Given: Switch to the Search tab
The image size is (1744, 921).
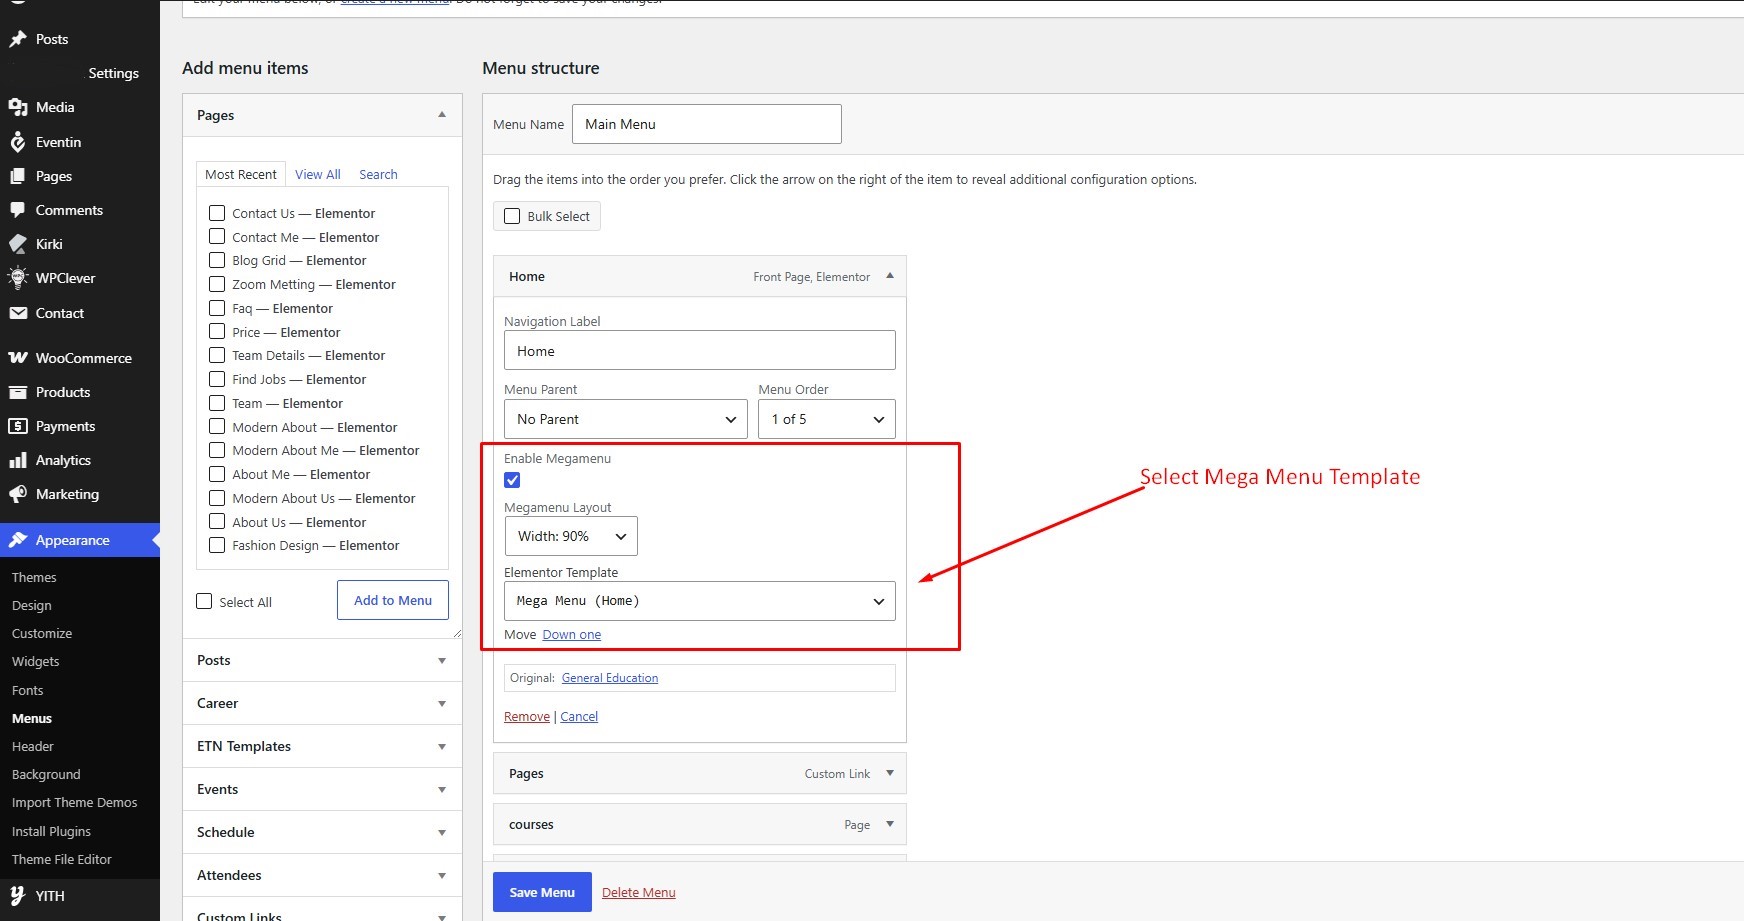Looking at the screenshot, I should point(378,174).
